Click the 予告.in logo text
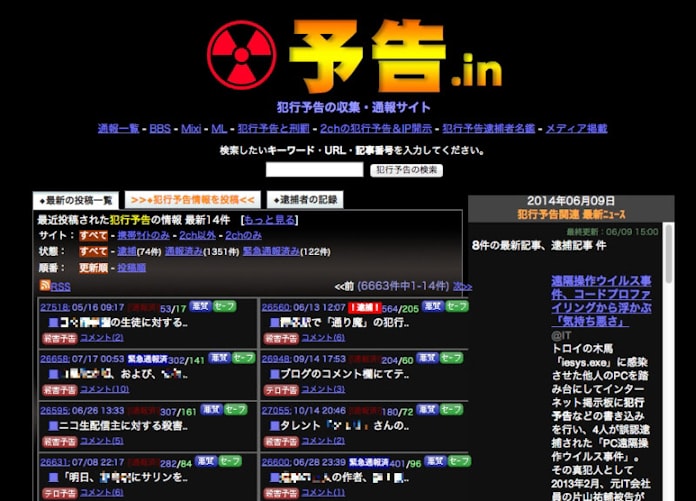 point(395,55)
